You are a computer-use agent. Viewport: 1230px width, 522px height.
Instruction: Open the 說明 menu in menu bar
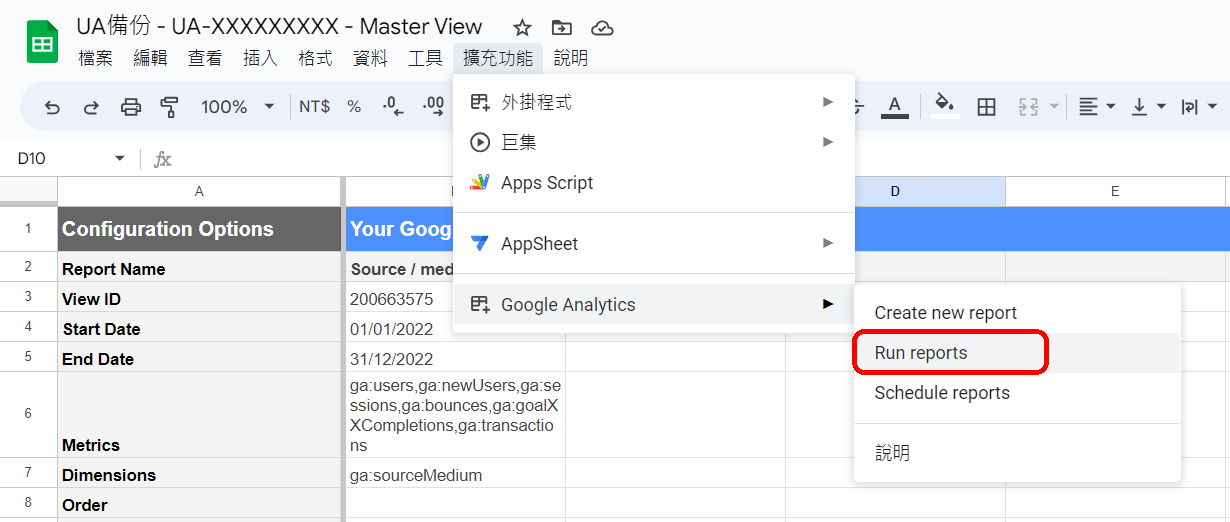[571, 59]
